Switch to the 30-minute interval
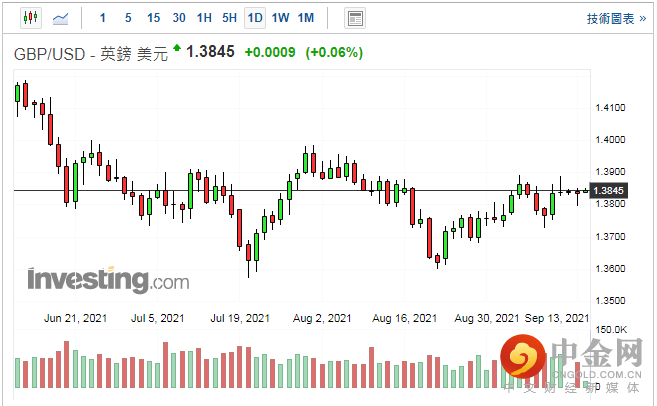This screenshot has width=657, height=406. (179, 18)
